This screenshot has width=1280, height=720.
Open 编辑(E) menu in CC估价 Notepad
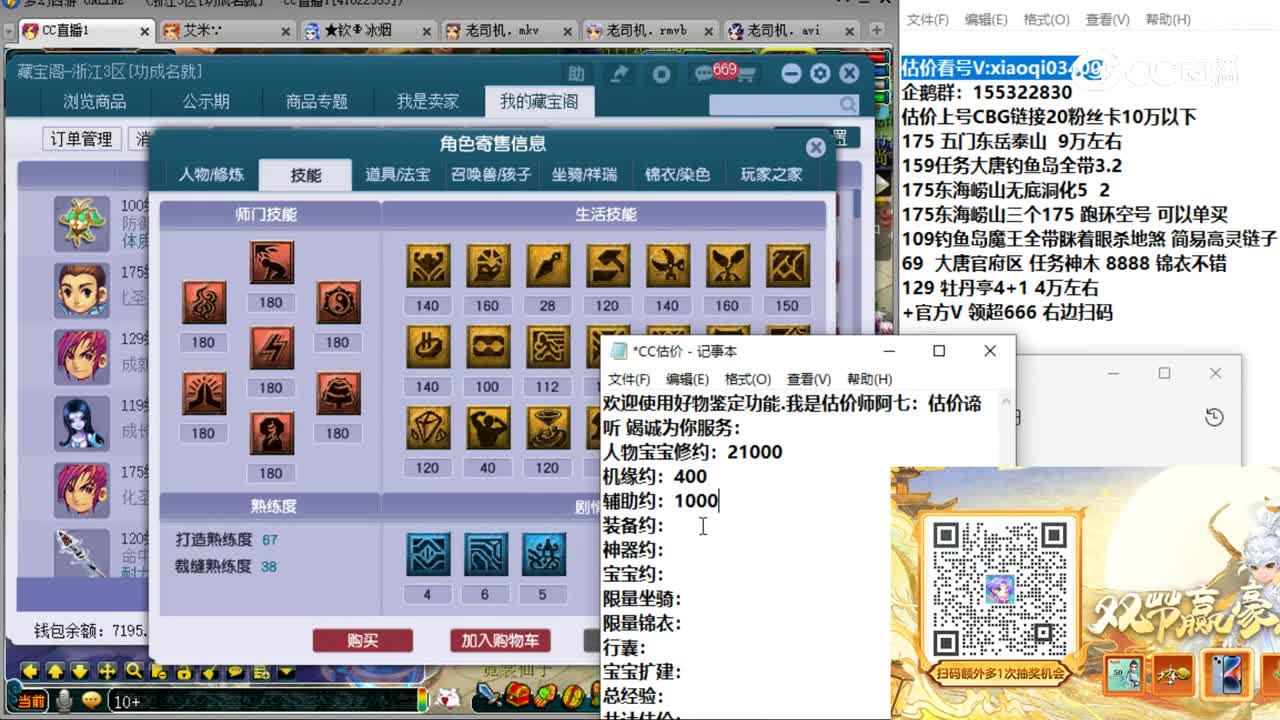pos(687,379)
